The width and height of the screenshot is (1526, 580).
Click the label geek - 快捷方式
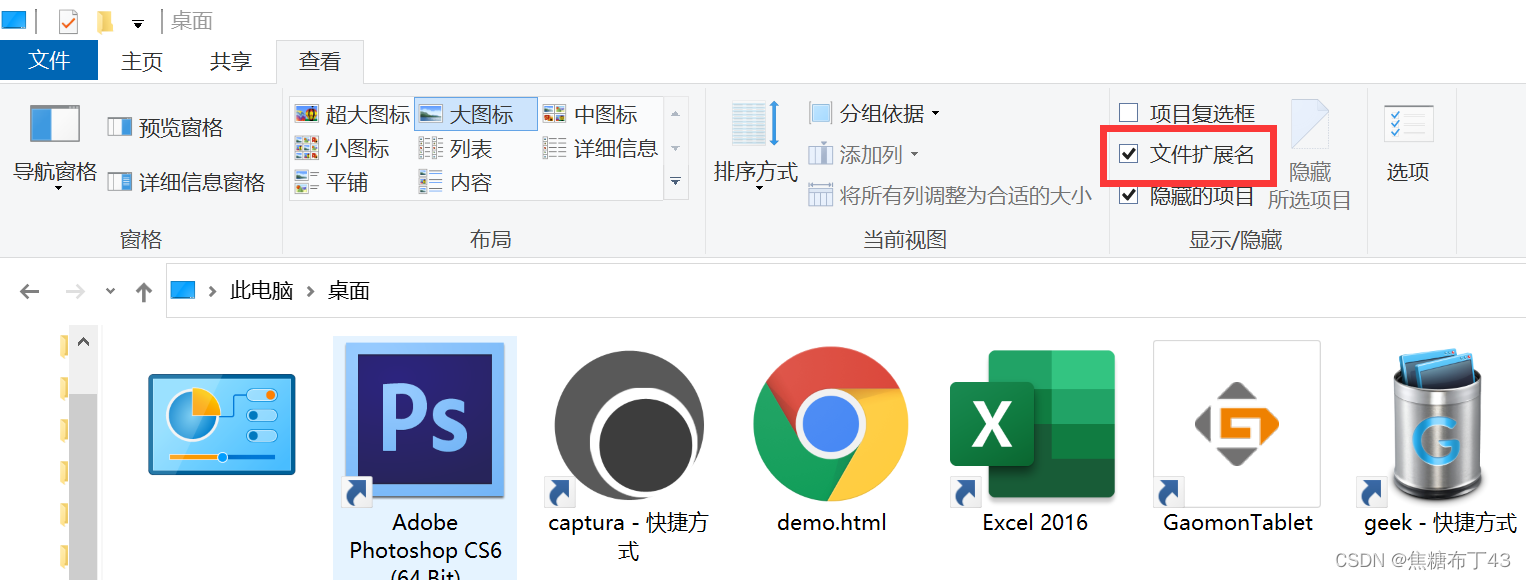(x=1440, y=523)
